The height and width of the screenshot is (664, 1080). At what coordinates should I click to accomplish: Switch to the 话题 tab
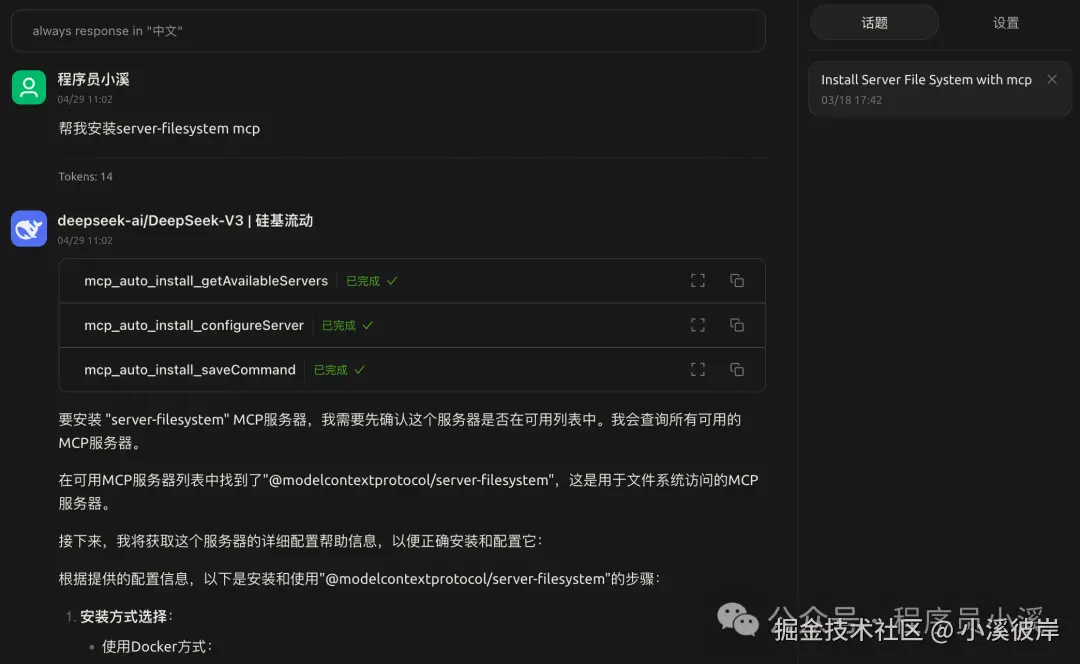(x=874, y=23)
